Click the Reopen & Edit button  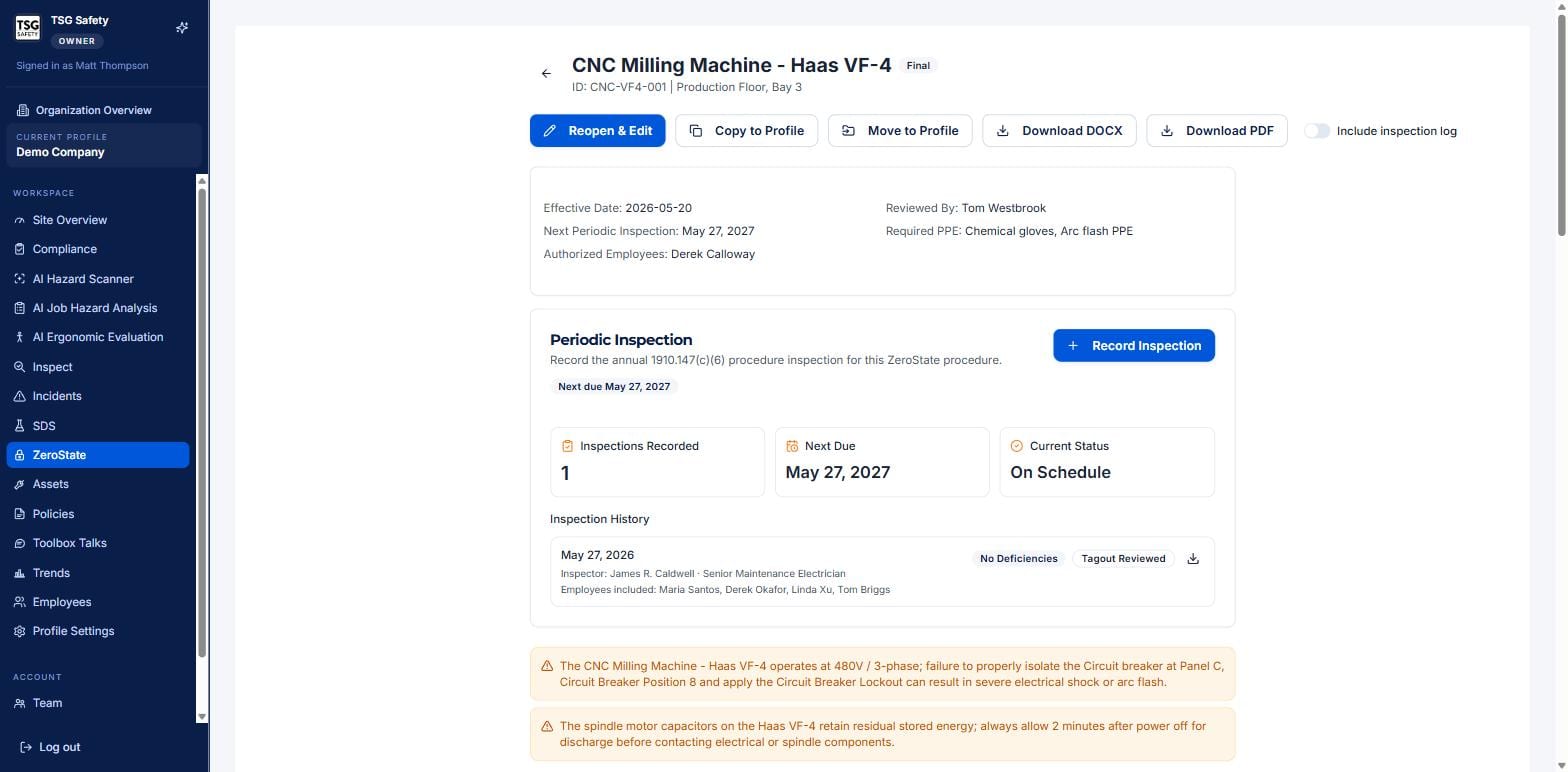point(597,131)
